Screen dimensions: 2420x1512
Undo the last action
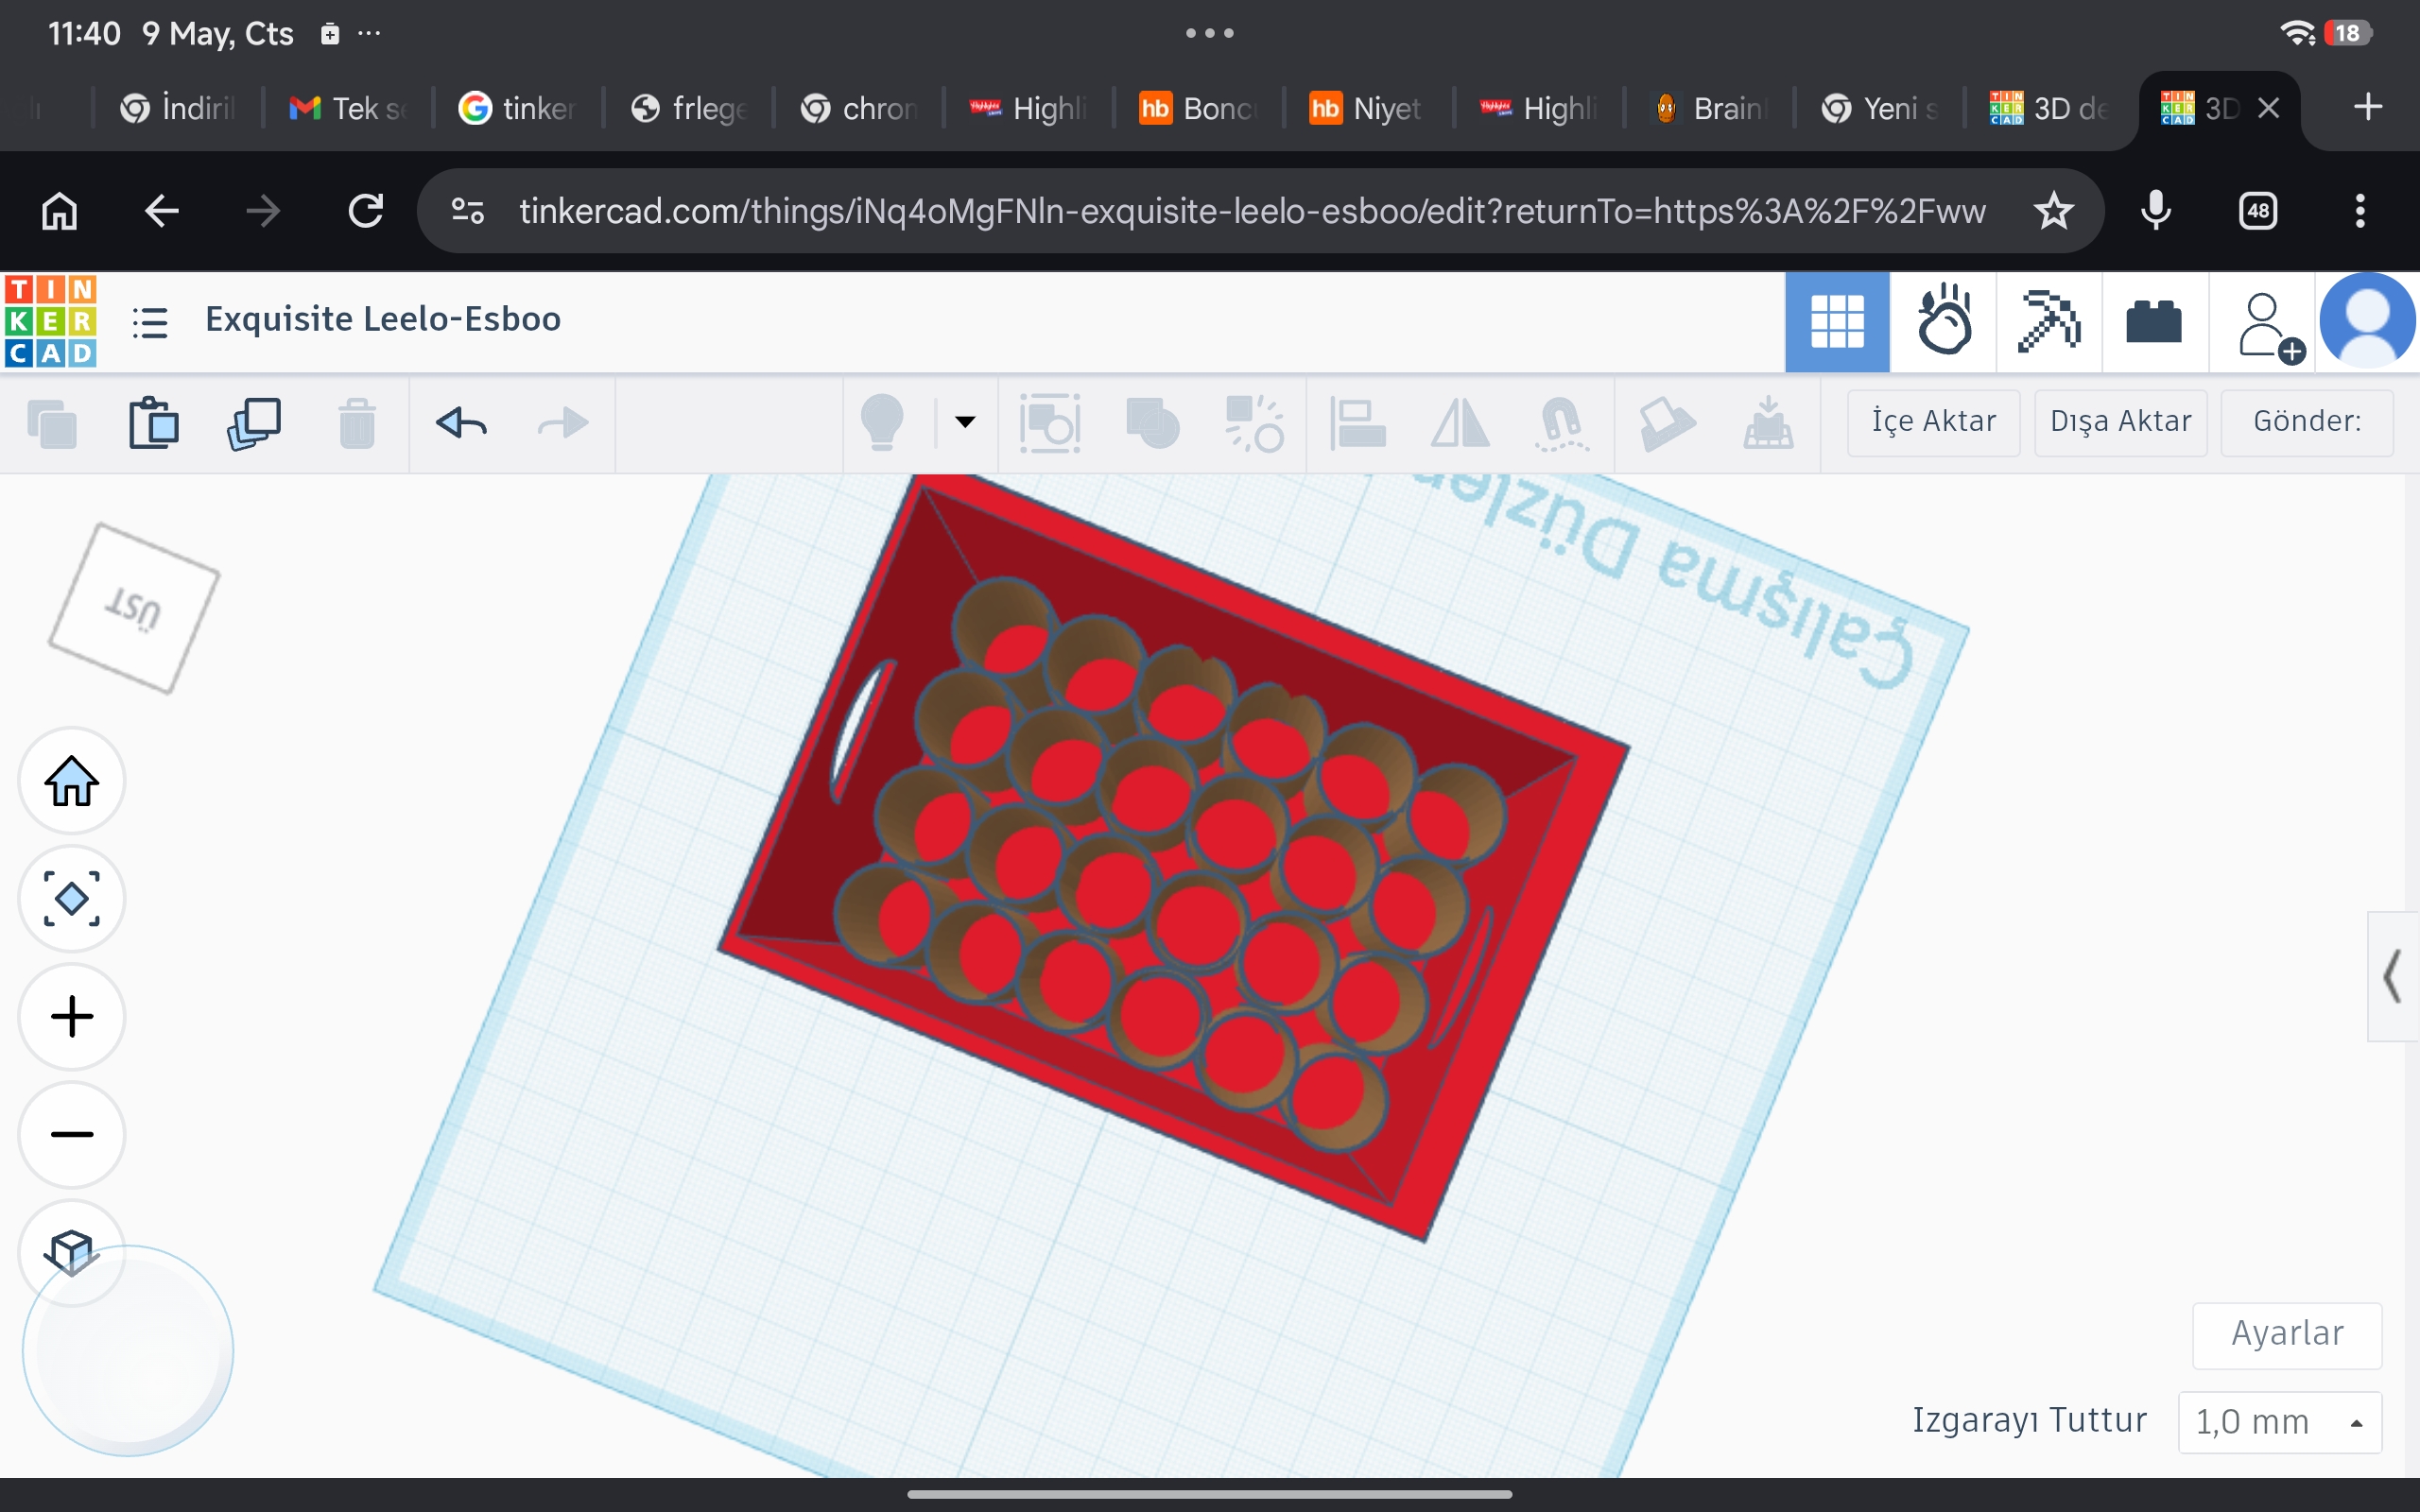point(461,423)
